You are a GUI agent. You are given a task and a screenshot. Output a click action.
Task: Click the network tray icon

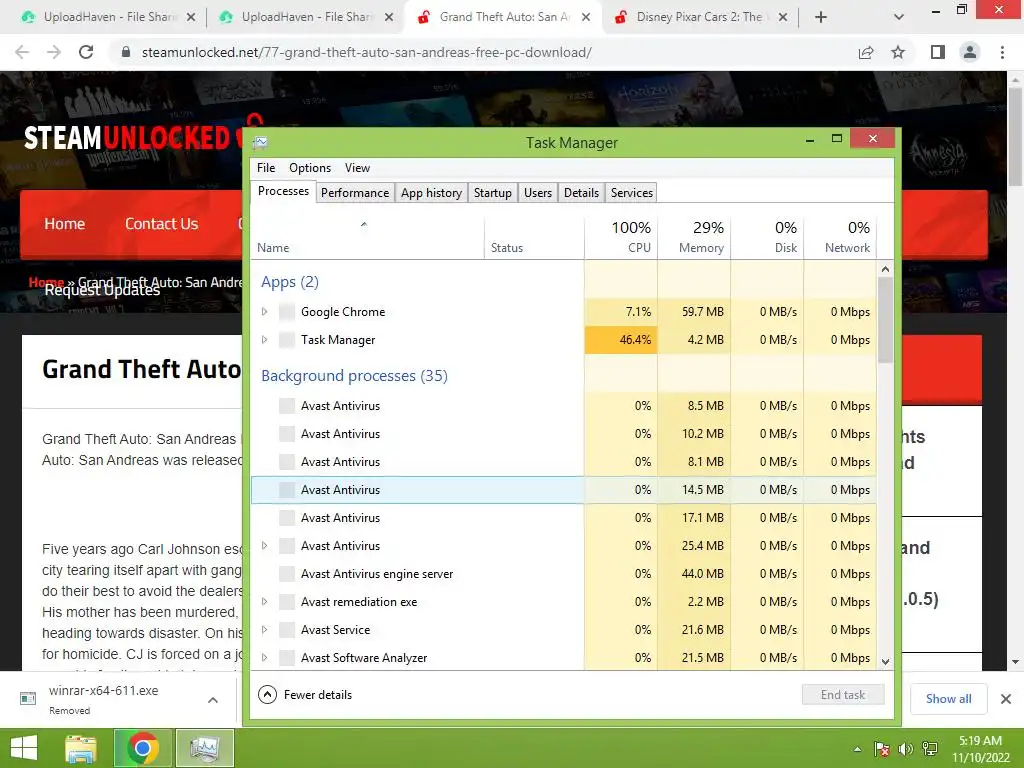[x=930, y=749]
